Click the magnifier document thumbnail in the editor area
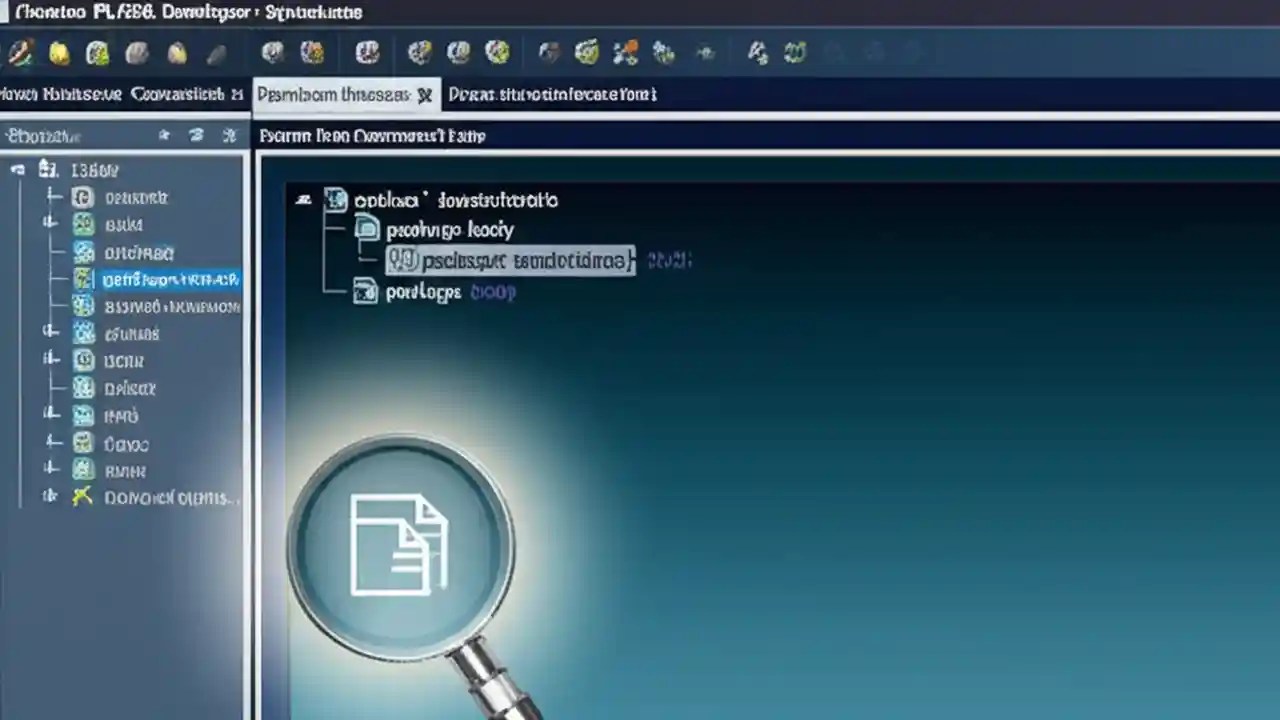The width and height of the screenshot is (1280, 720). coord(400,545)
